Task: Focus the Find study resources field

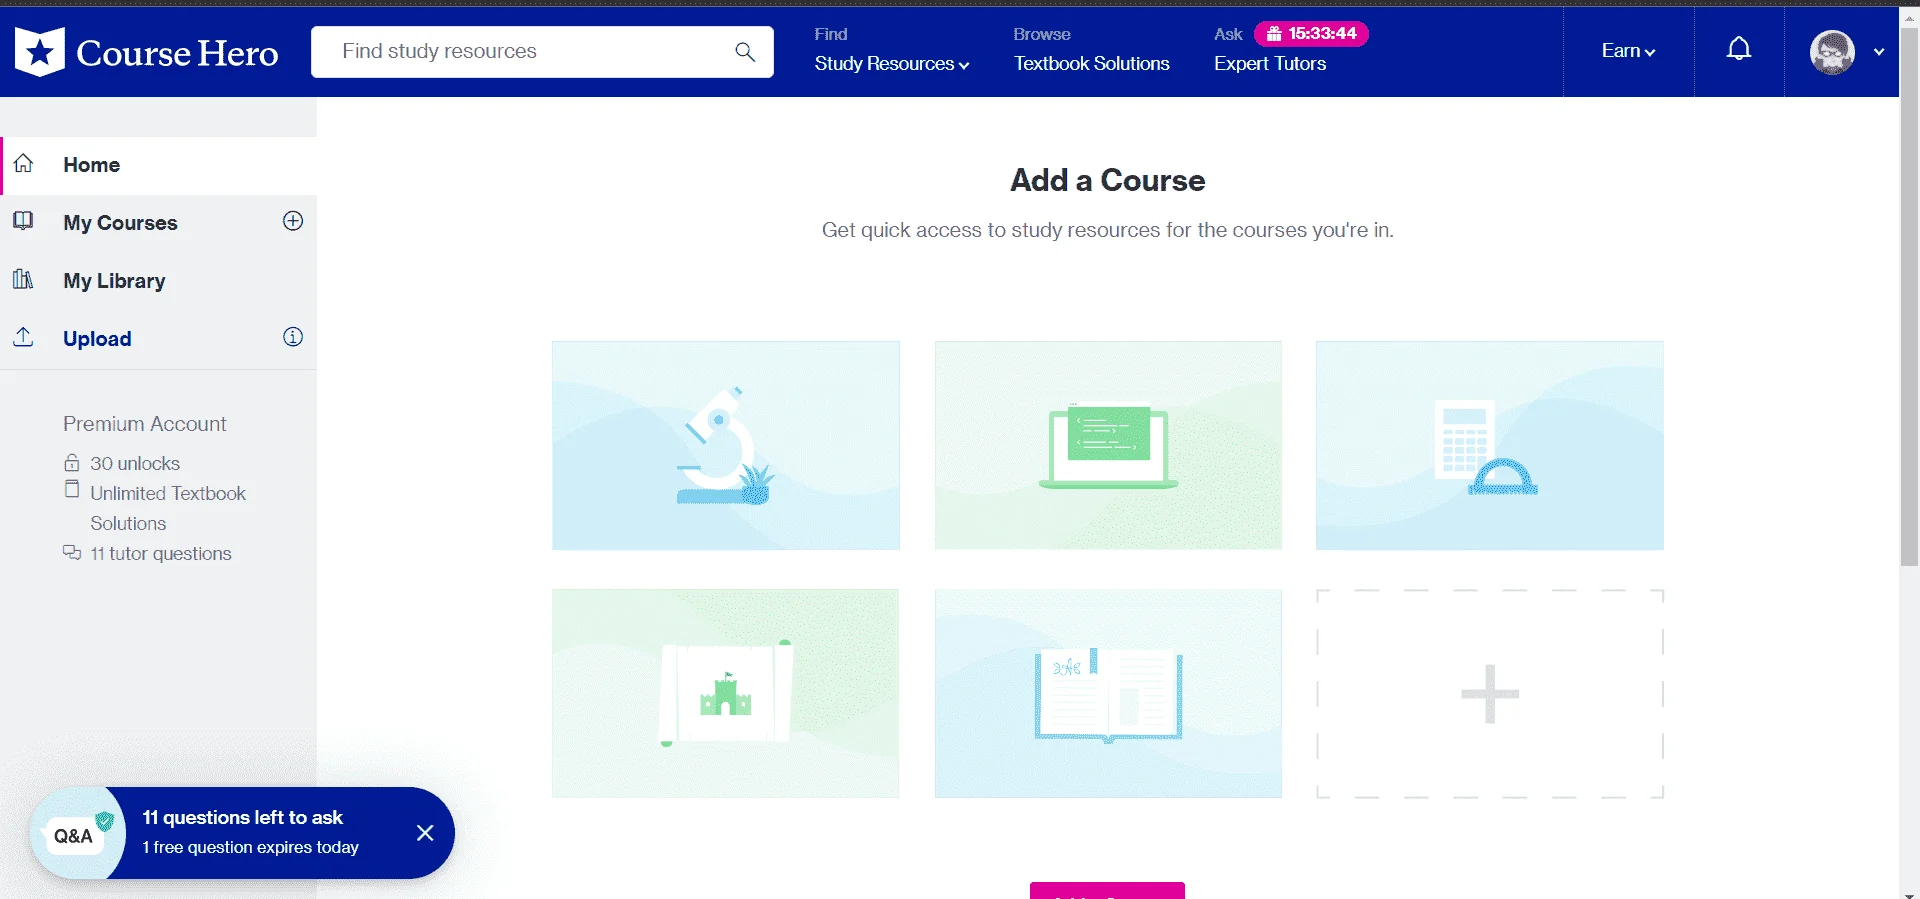Action: point(542,52)
